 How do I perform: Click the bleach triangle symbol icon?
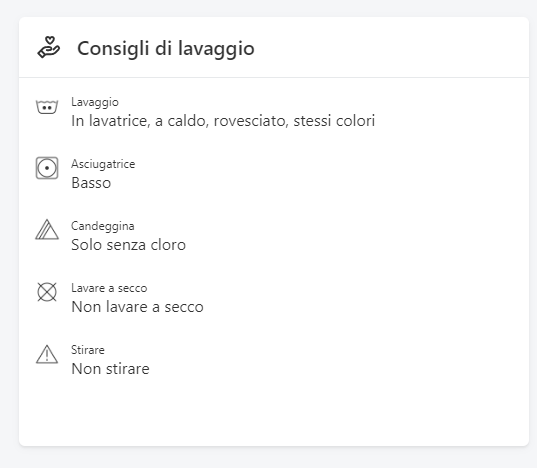tap(47, 229)
